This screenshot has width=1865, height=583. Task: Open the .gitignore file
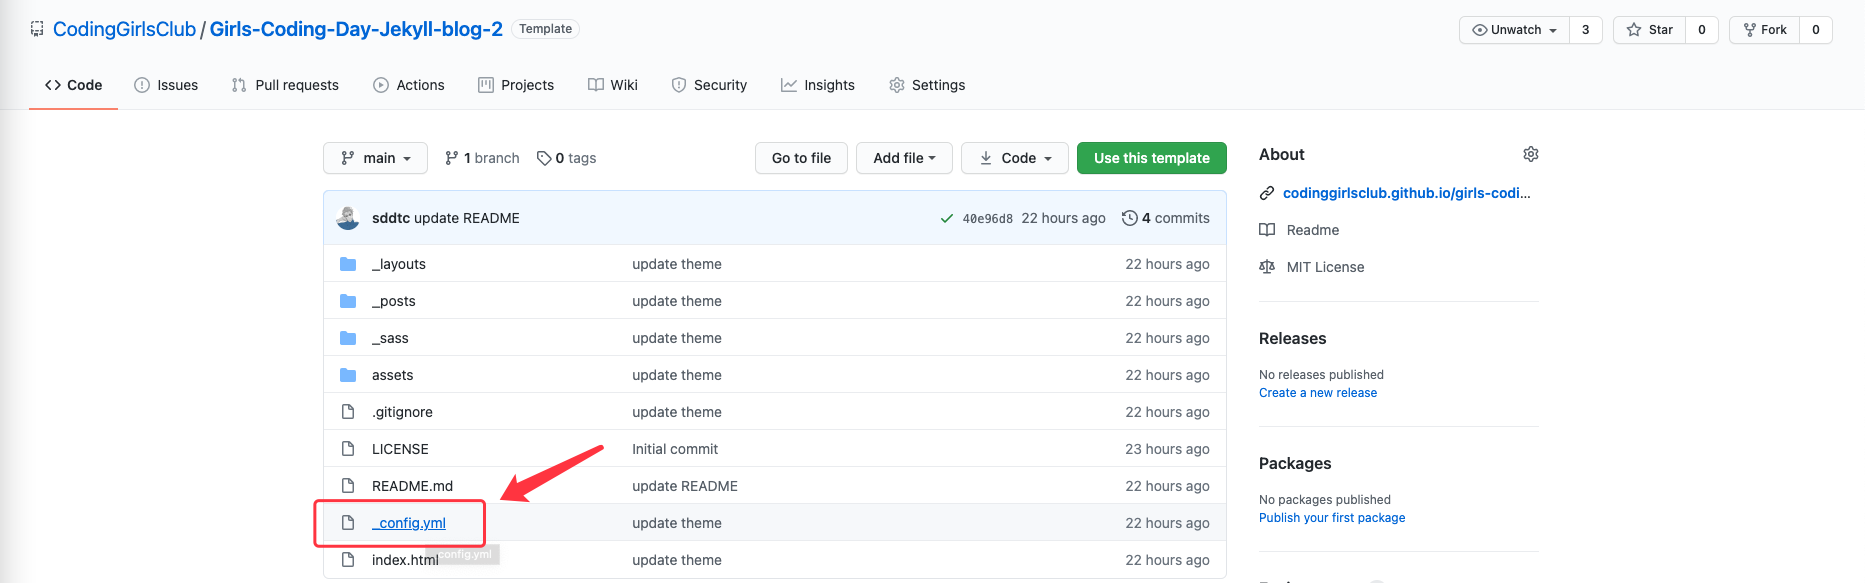[402, 412]
